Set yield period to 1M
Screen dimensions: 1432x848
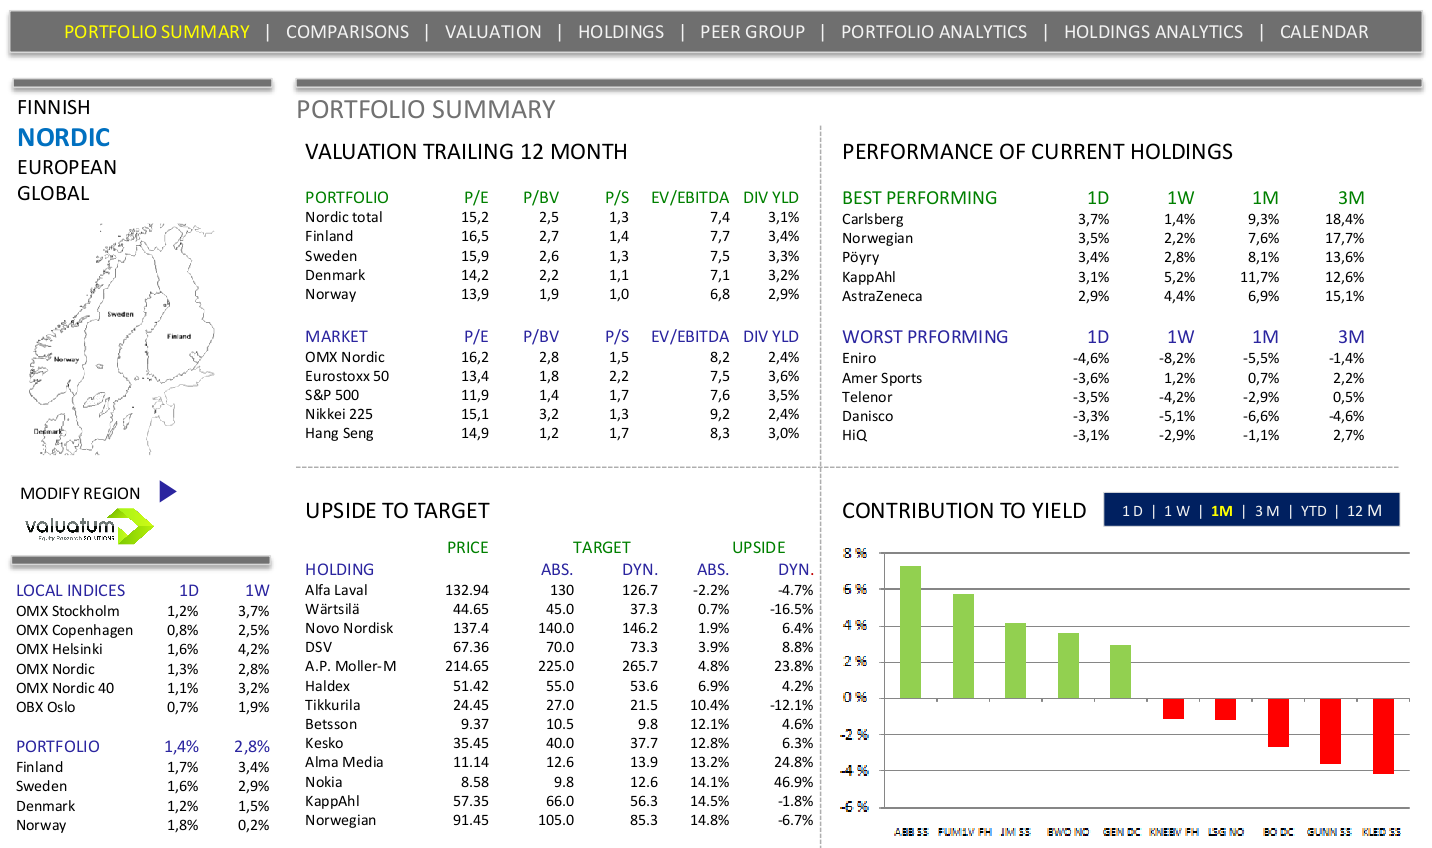[x=1222, y=511]
